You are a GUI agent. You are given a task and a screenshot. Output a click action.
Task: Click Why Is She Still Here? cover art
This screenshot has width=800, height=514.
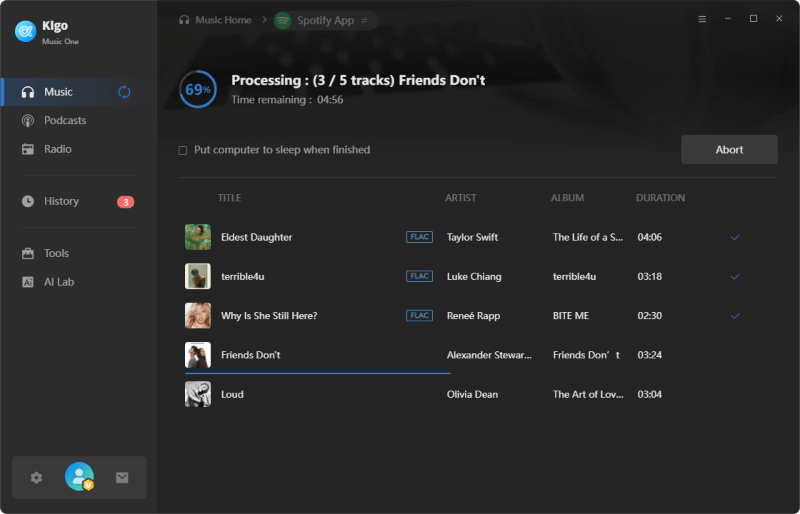click(x=198, y=315)
